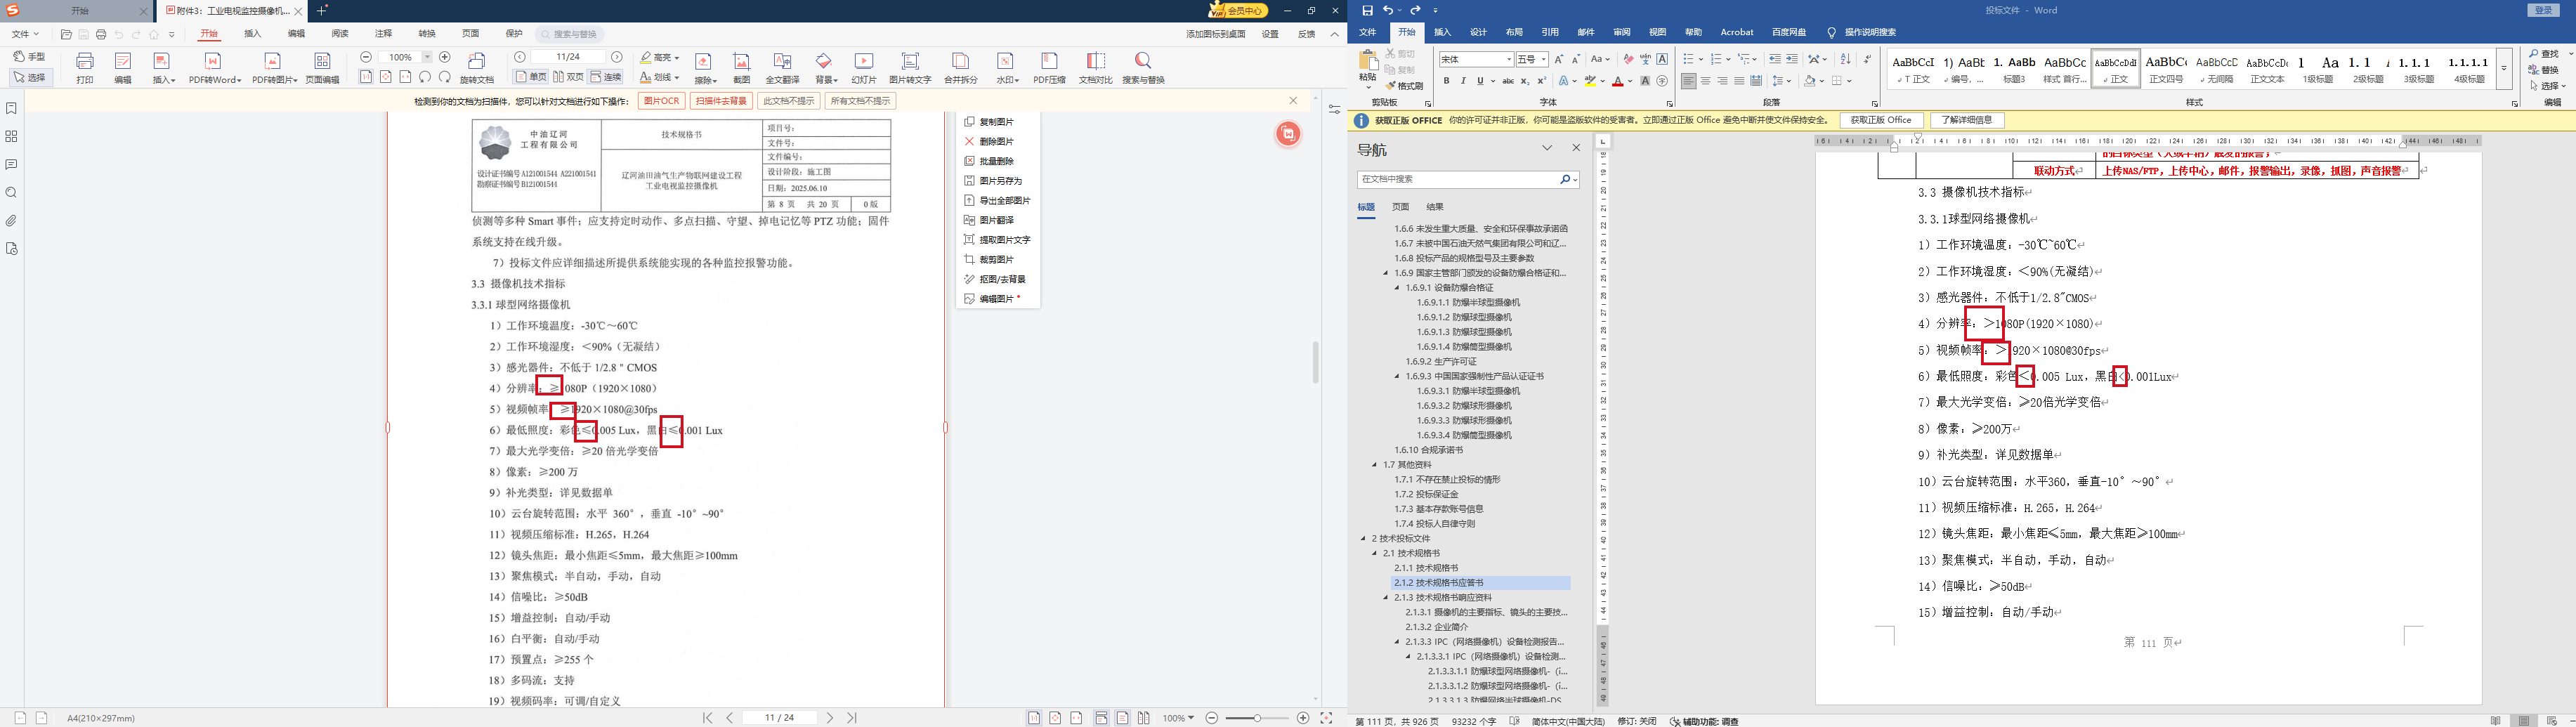Toggle 连续 continuous scrolling in PDF viewer
The image size is (2576, 727).
tap(606, 77)
